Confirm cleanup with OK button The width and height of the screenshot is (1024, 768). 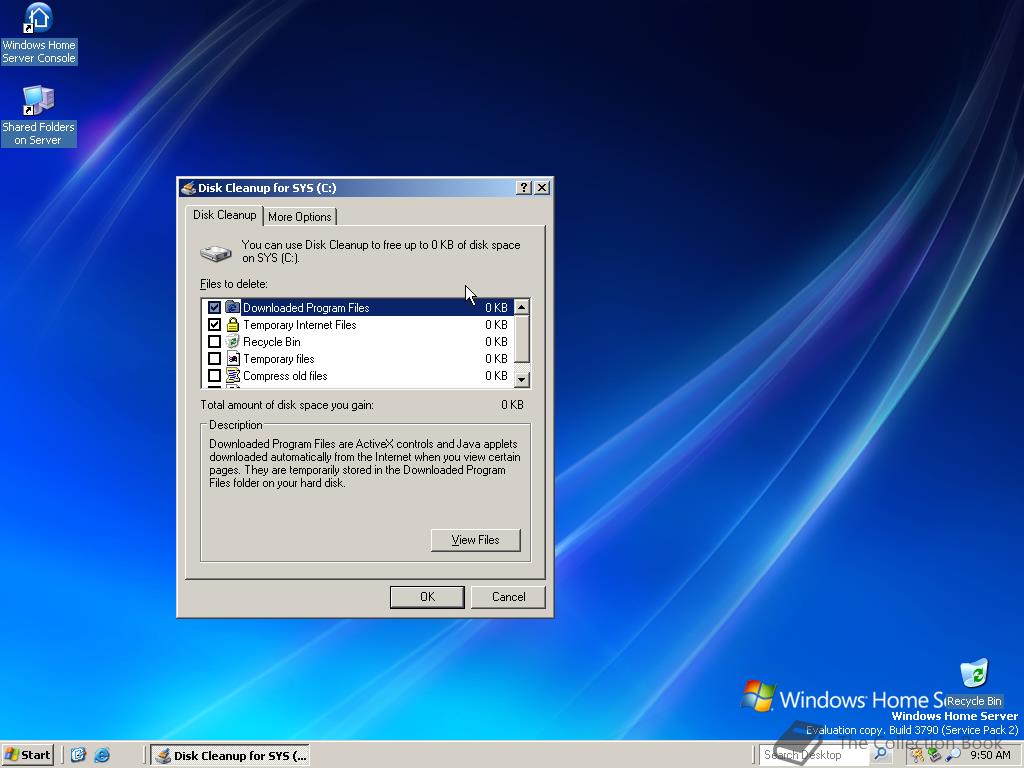427,596
